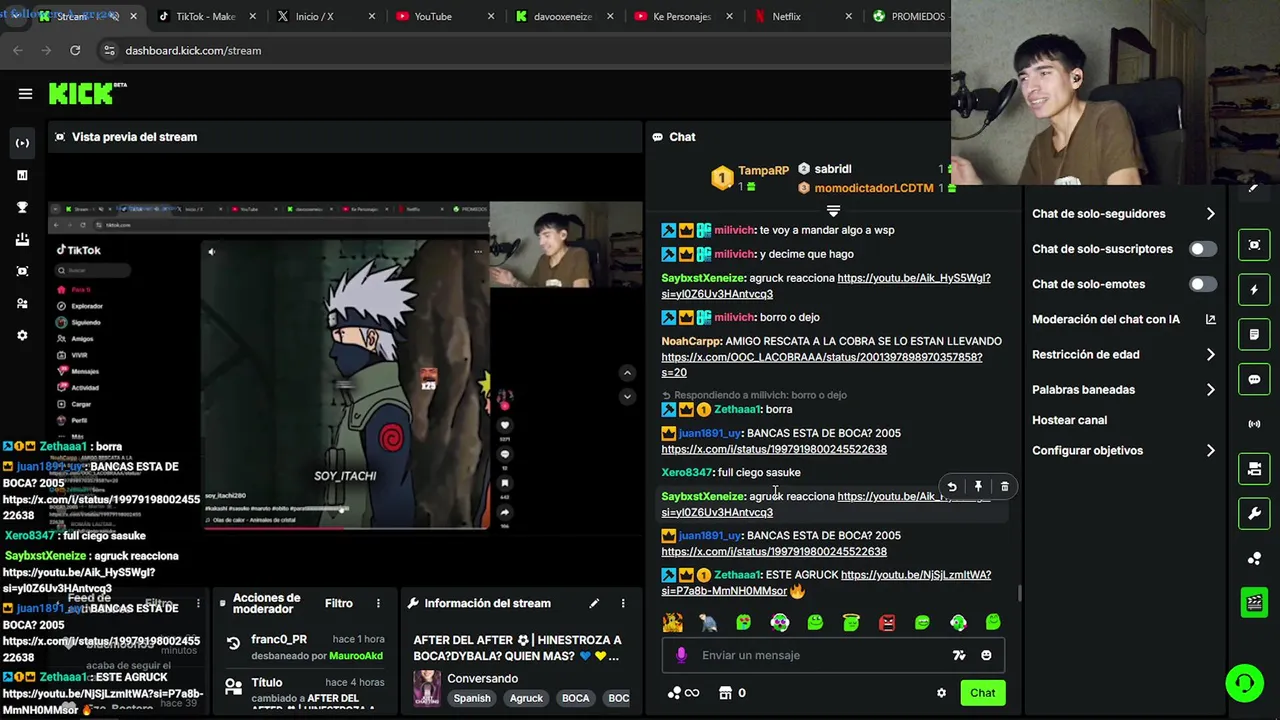The image size is (1280, 720).
Task: Click the camera stream icon in right rail
Action: click(x=1254, y=469)
